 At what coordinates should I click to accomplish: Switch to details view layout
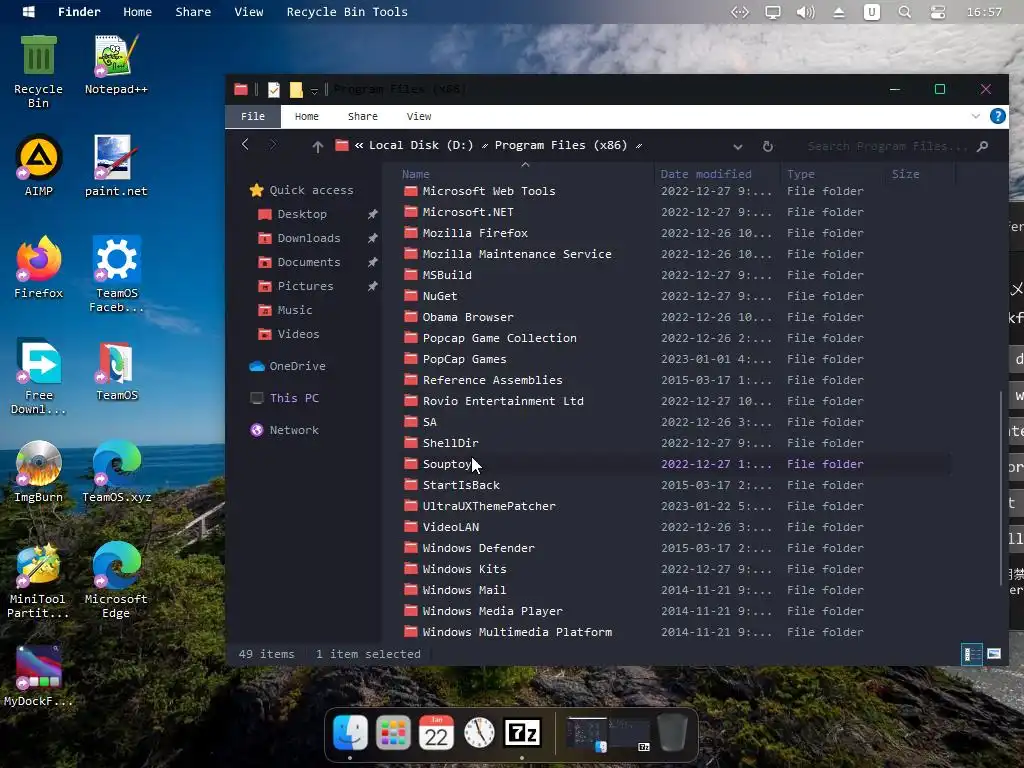(972, 654)
